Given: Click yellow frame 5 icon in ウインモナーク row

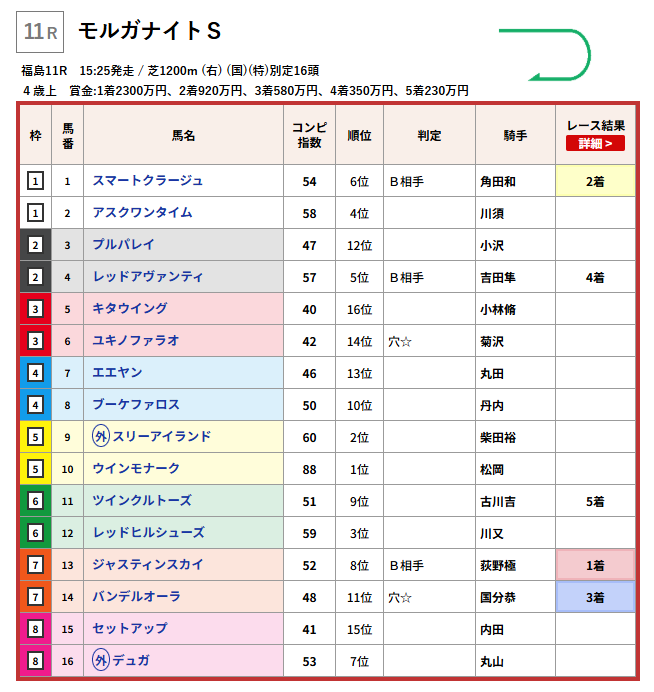Looking at the screenshot, I should [35, 469].
